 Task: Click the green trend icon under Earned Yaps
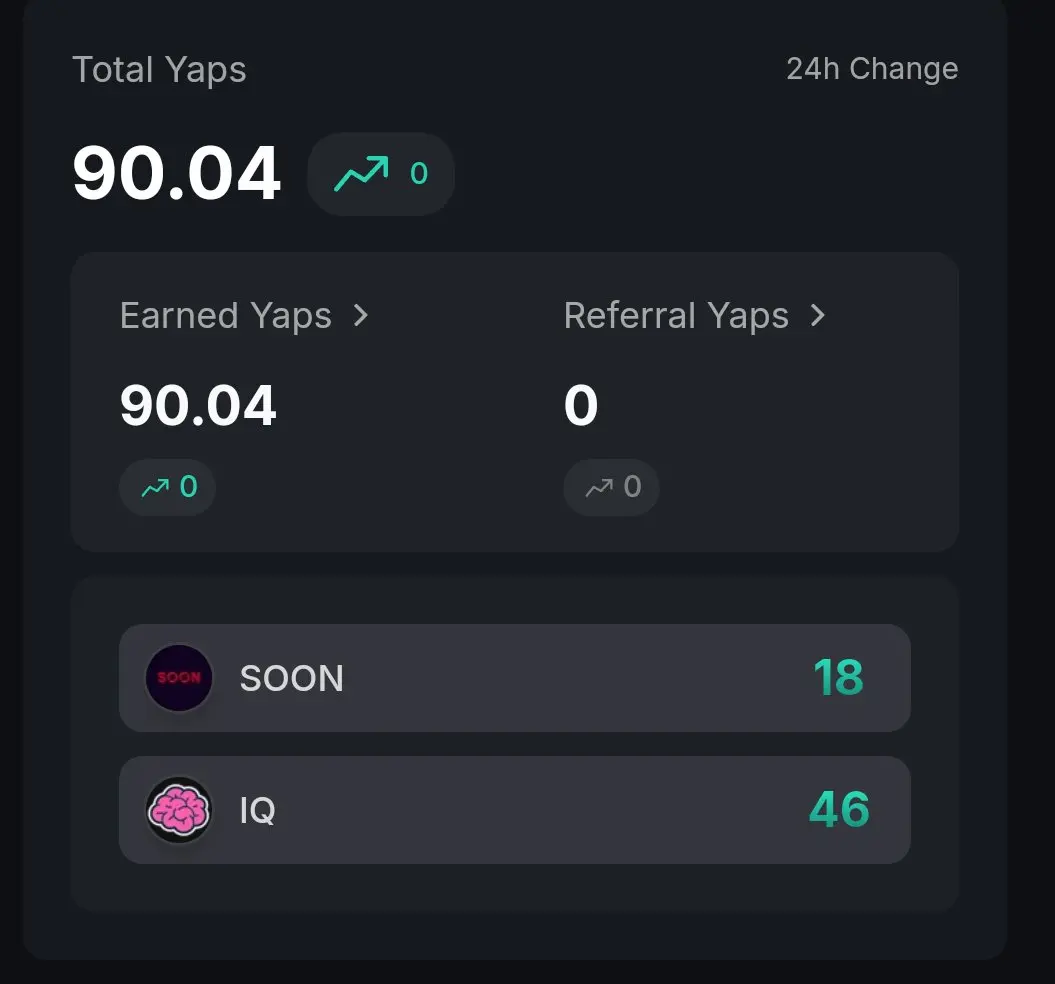tap(155, 487)
